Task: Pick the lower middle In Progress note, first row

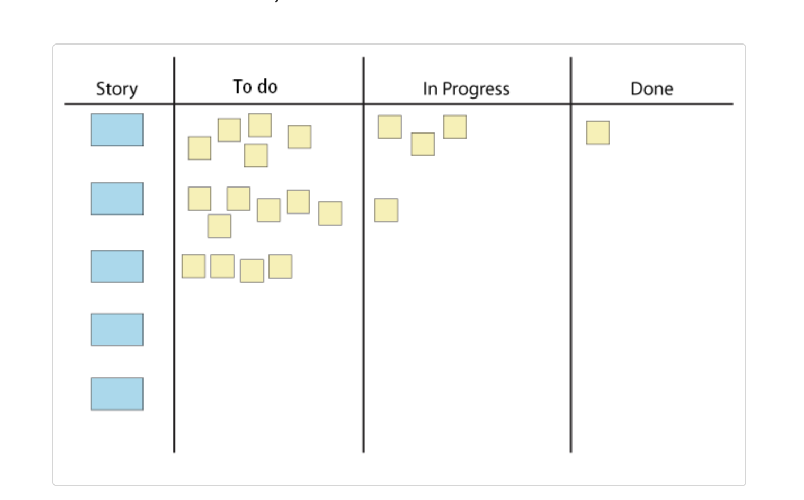Action: pyautogui.click(x=423, y=144)
